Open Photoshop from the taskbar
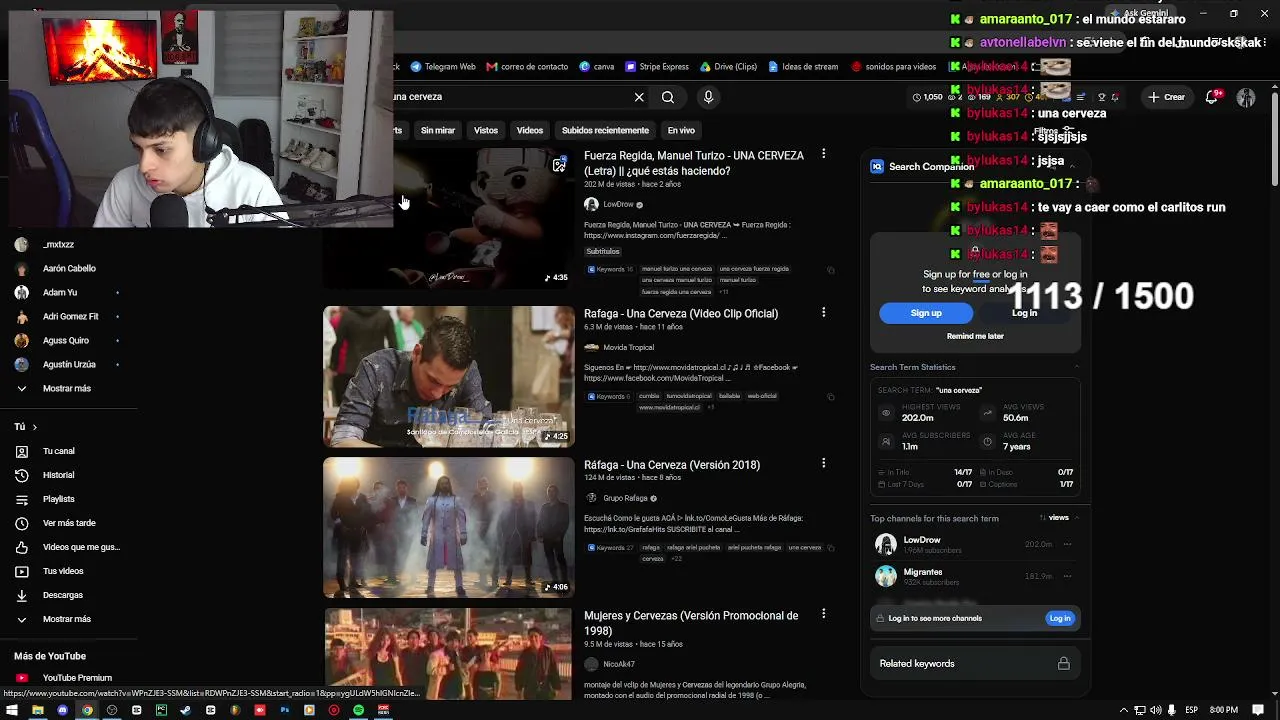This screenshot has height=720, width=1280. 284,710
